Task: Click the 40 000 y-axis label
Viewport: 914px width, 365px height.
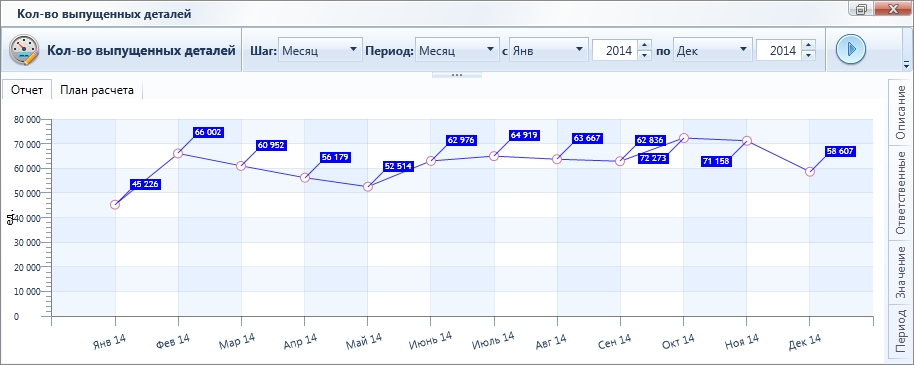Action: [x=26, y=218]
